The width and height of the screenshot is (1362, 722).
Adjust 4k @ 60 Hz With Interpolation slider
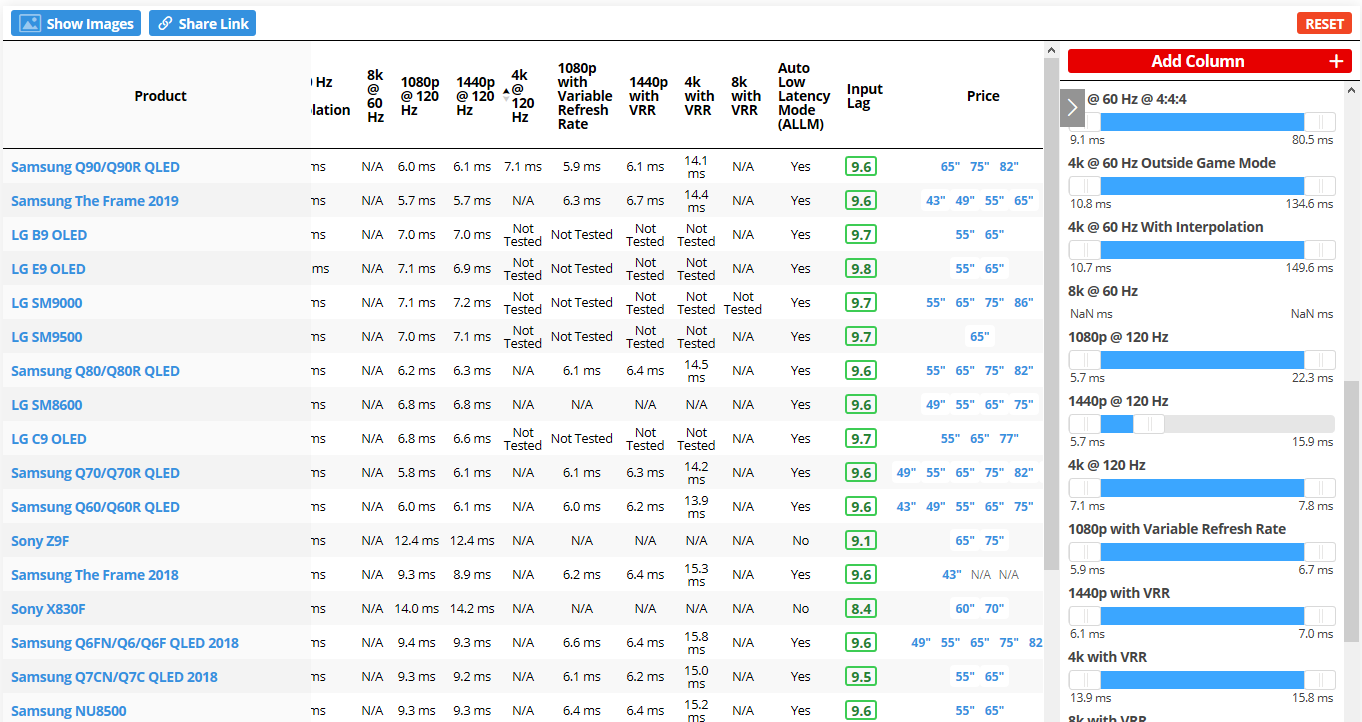[1201, 250]
